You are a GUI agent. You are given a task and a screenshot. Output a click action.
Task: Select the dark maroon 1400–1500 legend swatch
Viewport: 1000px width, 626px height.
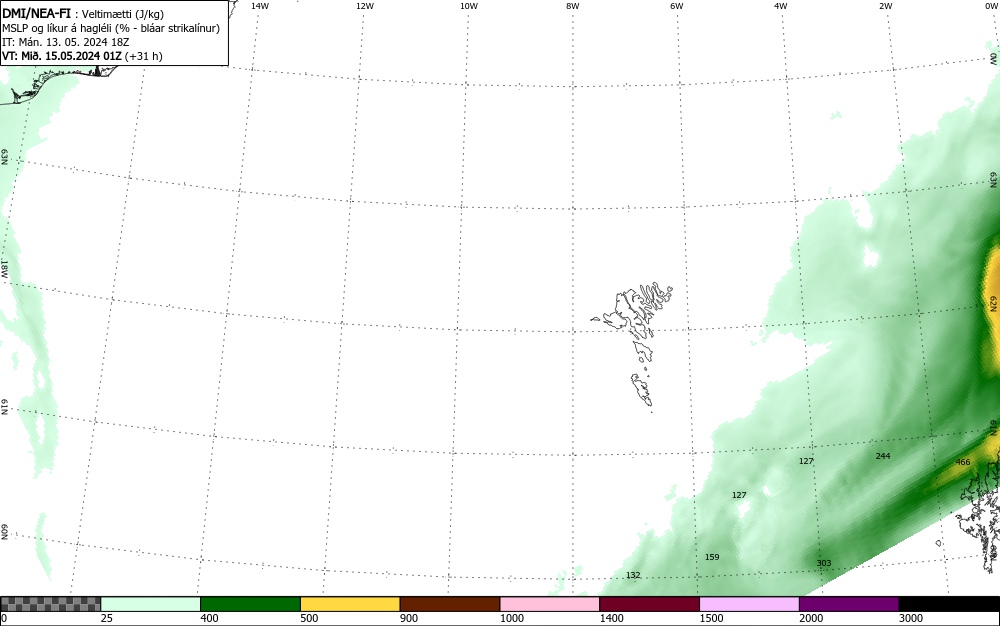(x=649, y=604)
